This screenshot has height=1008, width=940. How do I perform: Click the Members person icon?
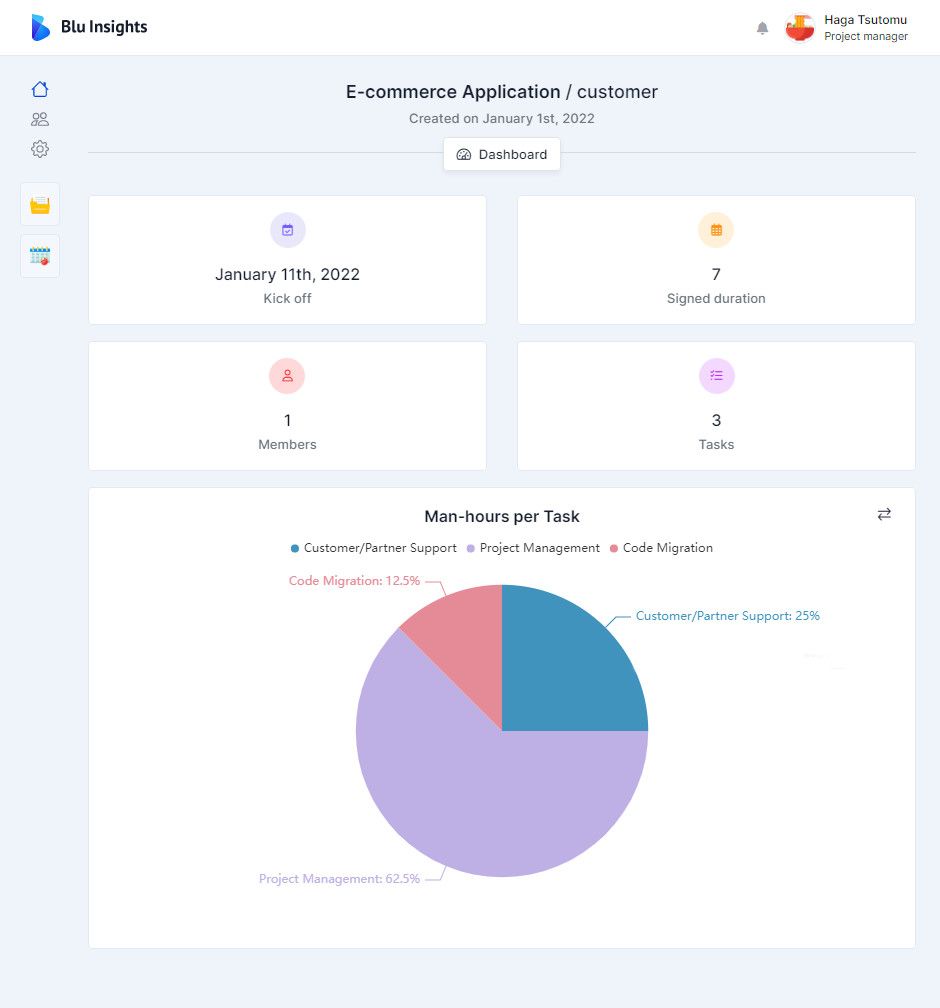287,376
